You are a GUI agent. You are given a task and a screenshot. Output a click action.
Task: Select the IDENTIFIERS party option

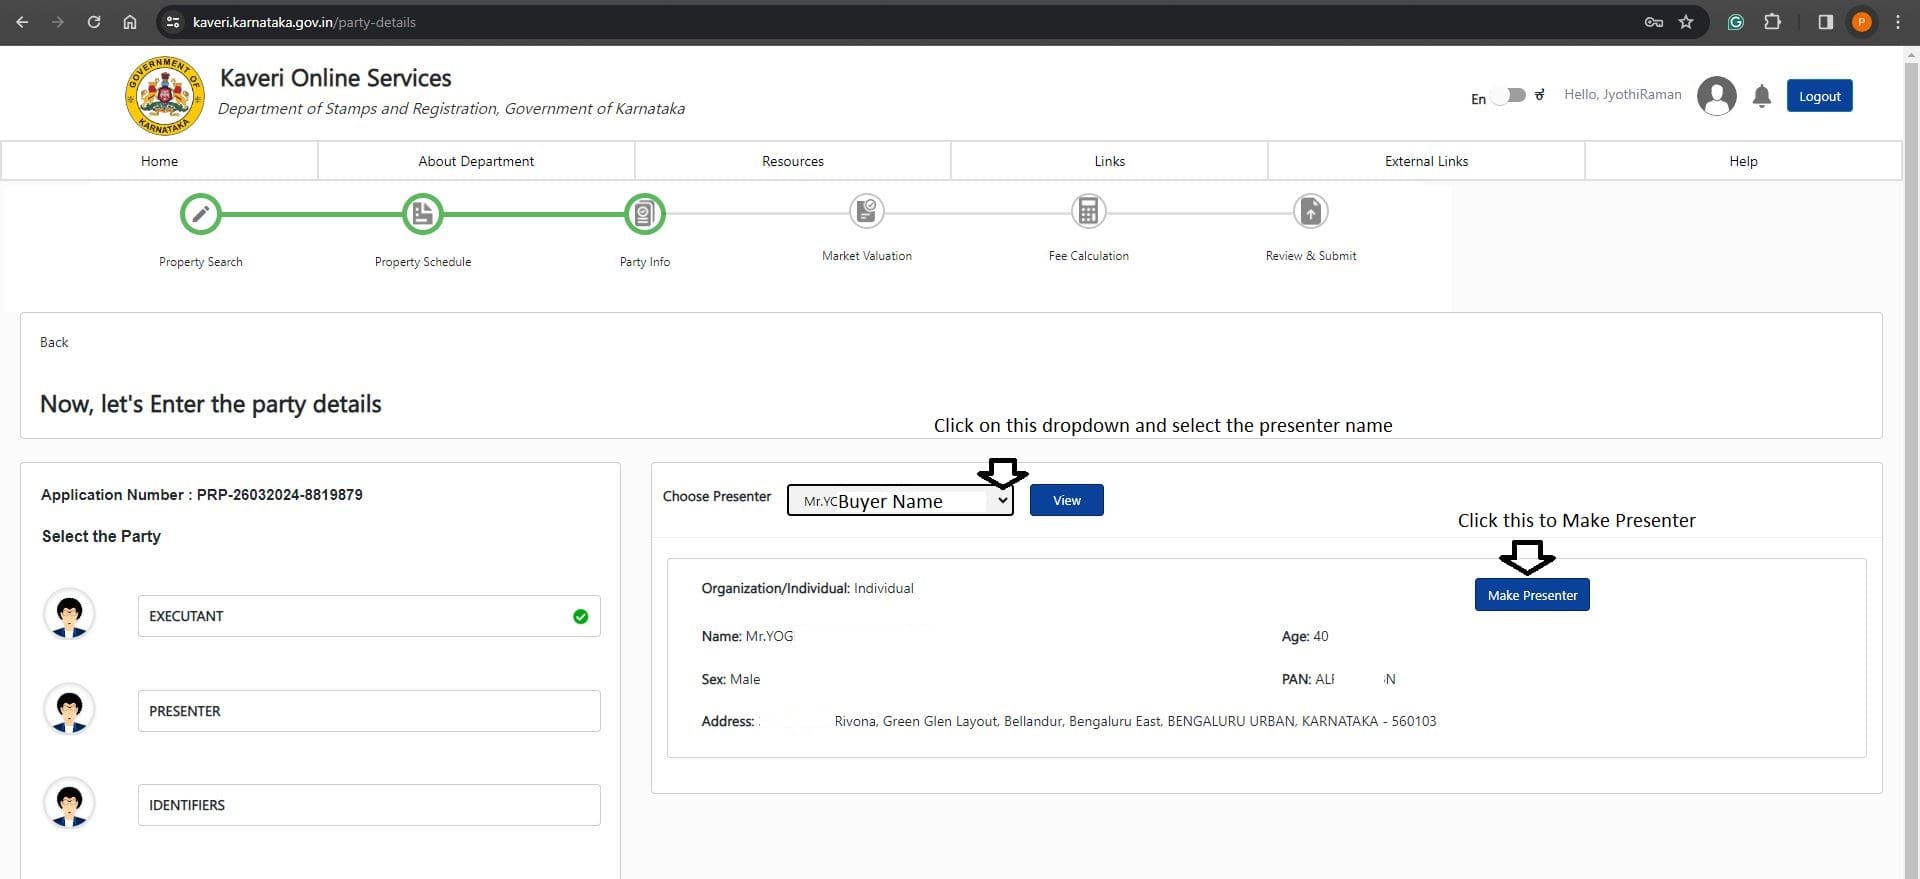coord(369,805)
